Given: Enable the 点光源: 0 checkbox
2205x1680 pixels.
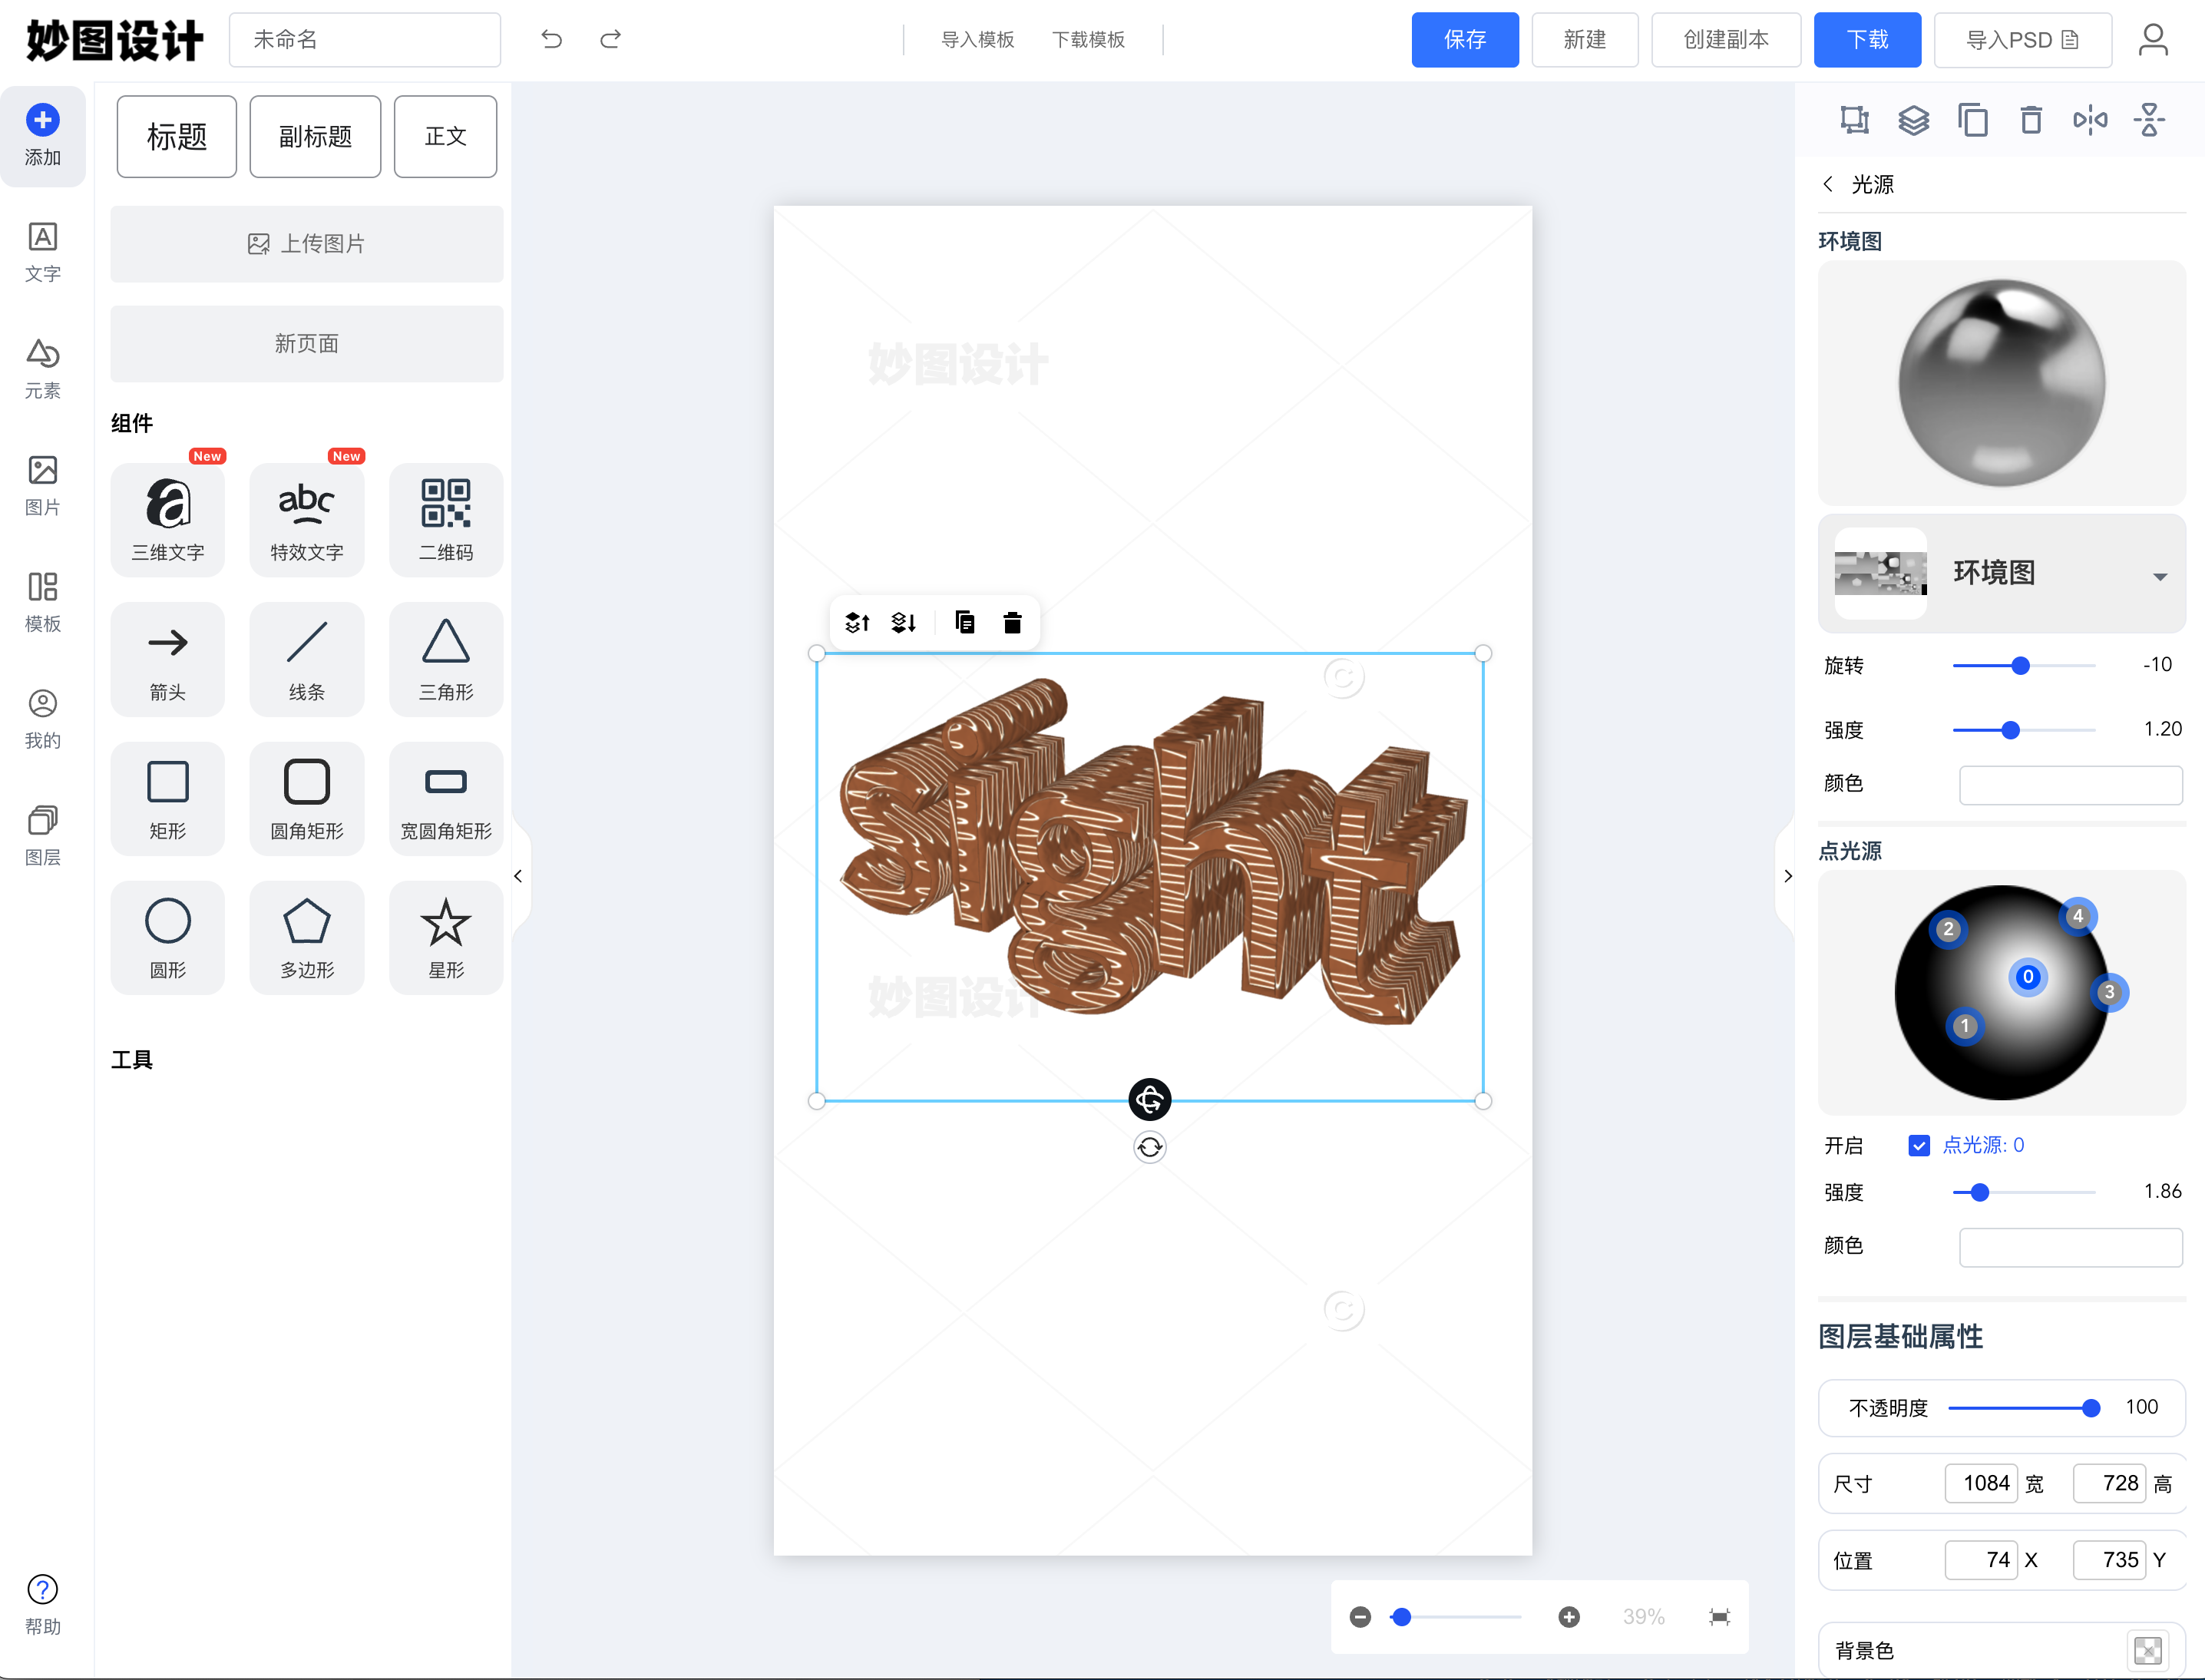Looking at the screenshot, I should coord(1919,1145).
